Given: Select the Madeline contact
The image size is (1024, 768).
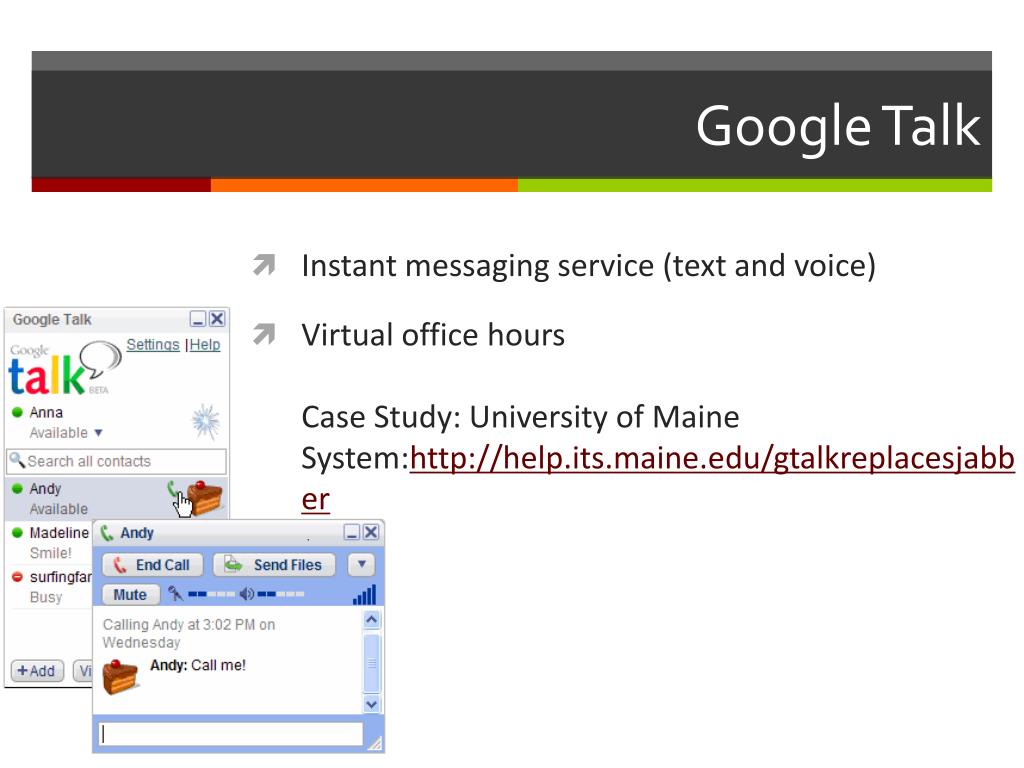Looking at the screenshot, I should [x=50, y=543].
